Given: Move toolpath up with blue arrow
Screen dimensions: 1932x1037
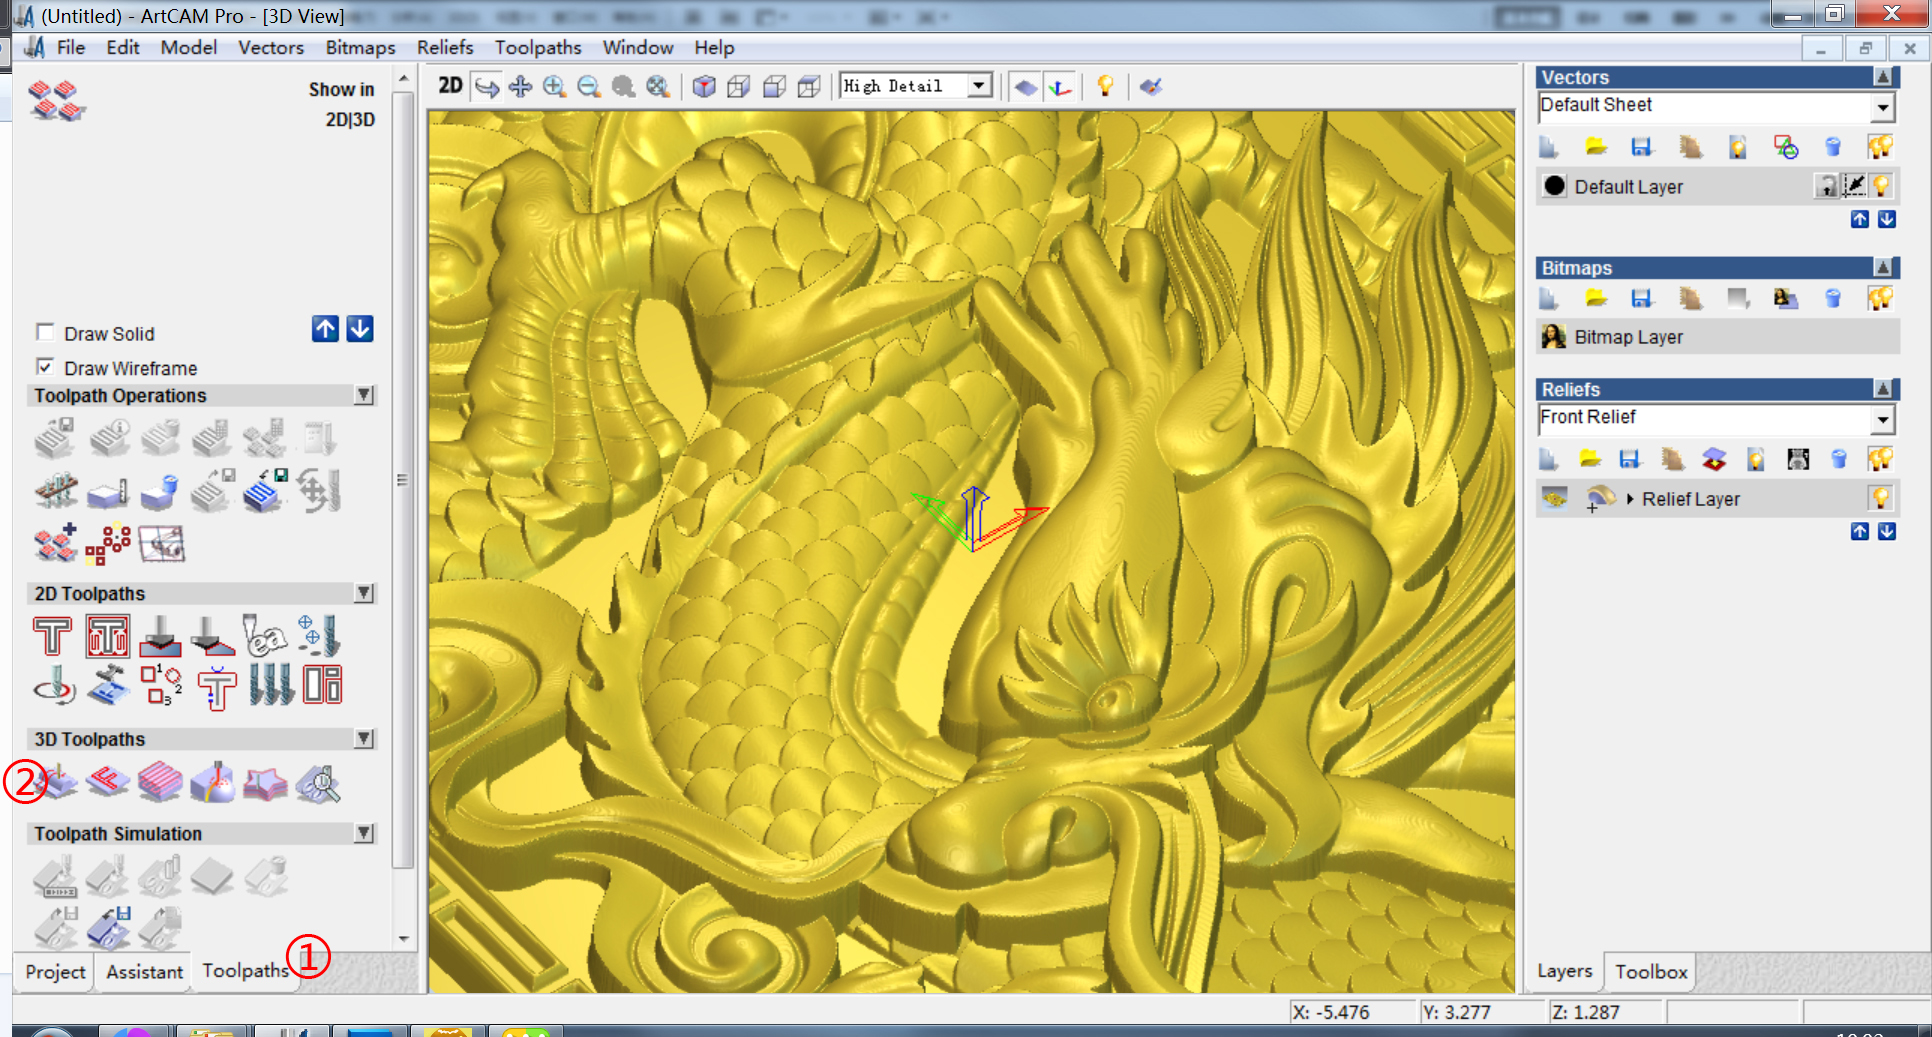Looking at the screenshot, I should click(325, 329).
